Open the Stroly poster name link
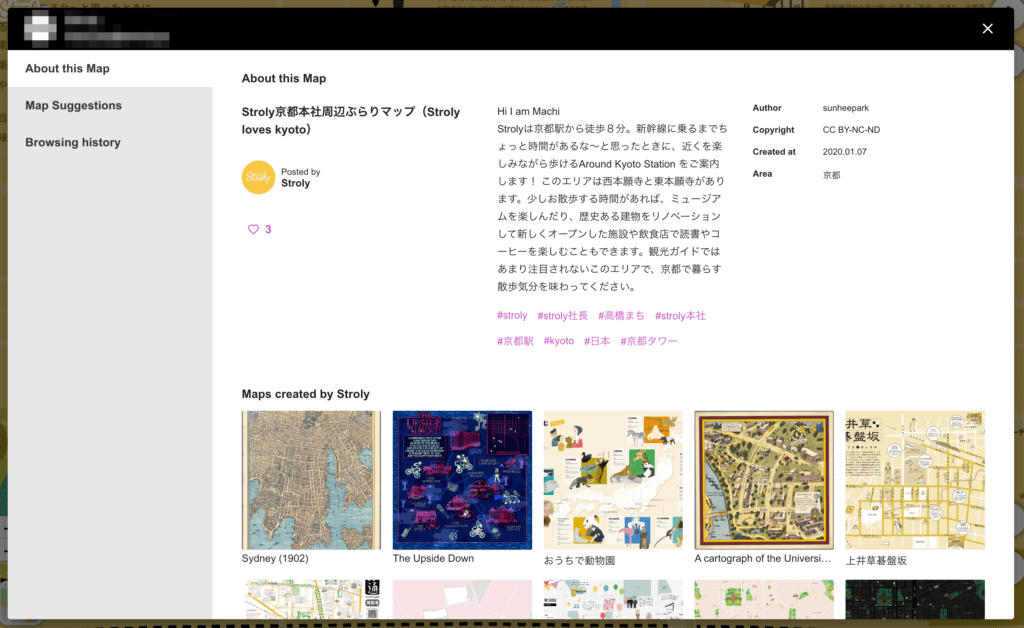This screenshot has width=1024, height=628. [x=295, y=183]
